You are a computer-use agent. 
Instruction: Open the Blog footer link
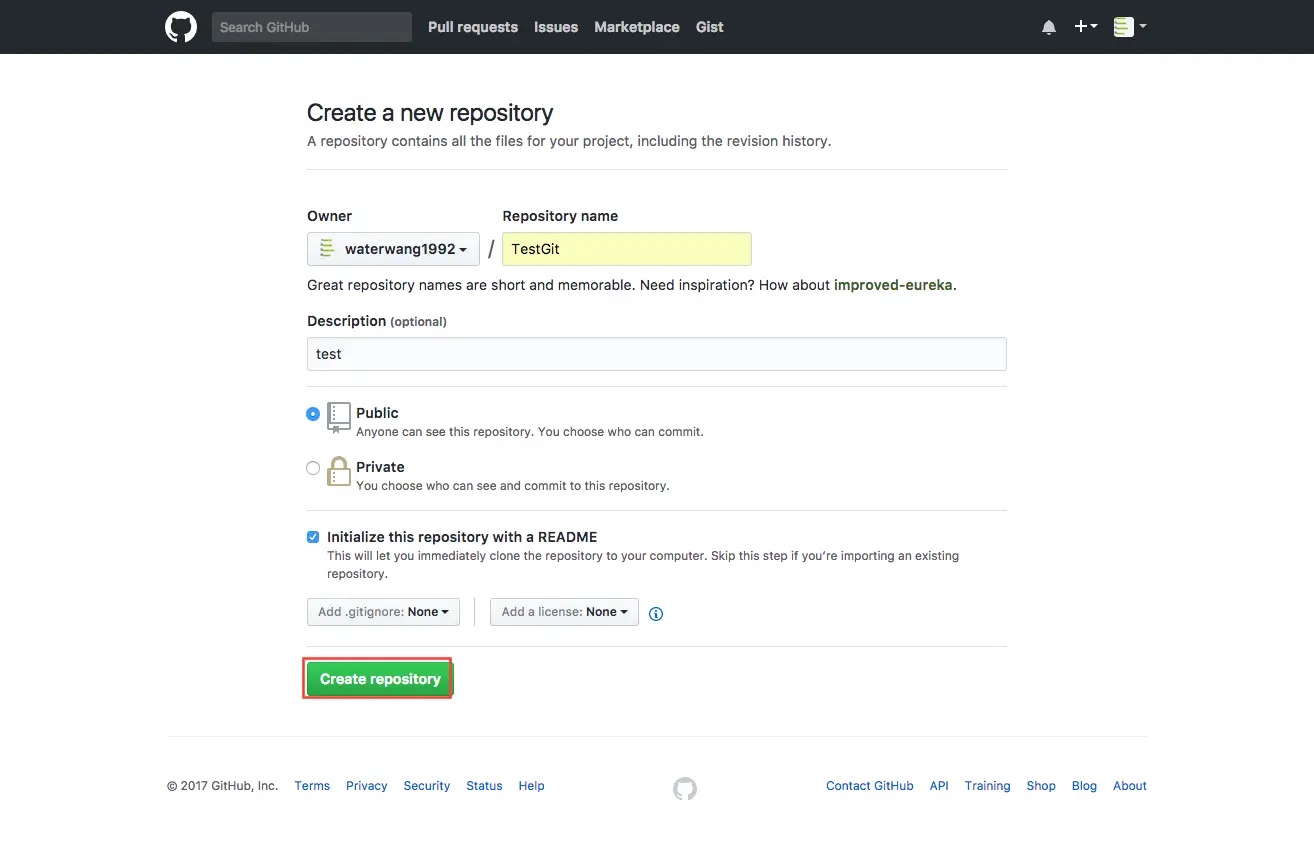[x=1085, y=786]
